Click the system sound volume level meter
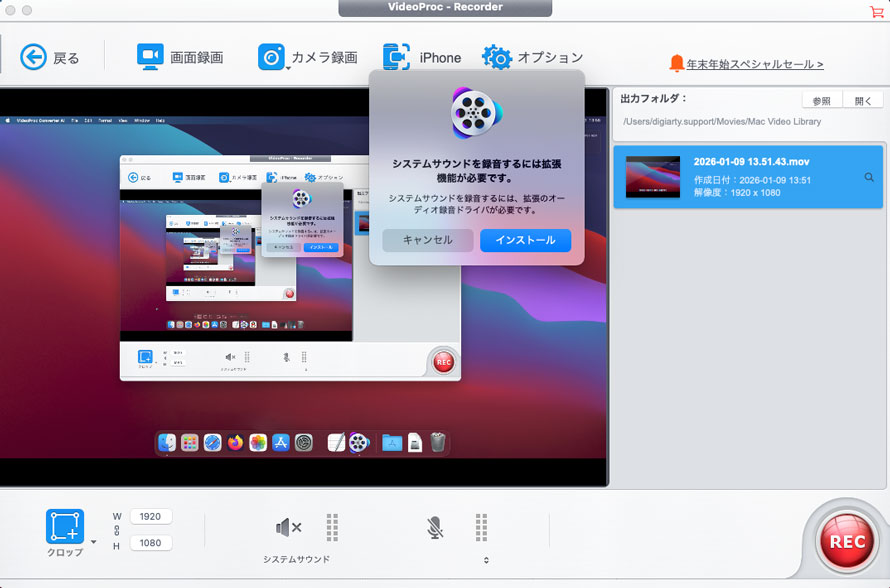890x588 pixels. [x=332, y=527]
